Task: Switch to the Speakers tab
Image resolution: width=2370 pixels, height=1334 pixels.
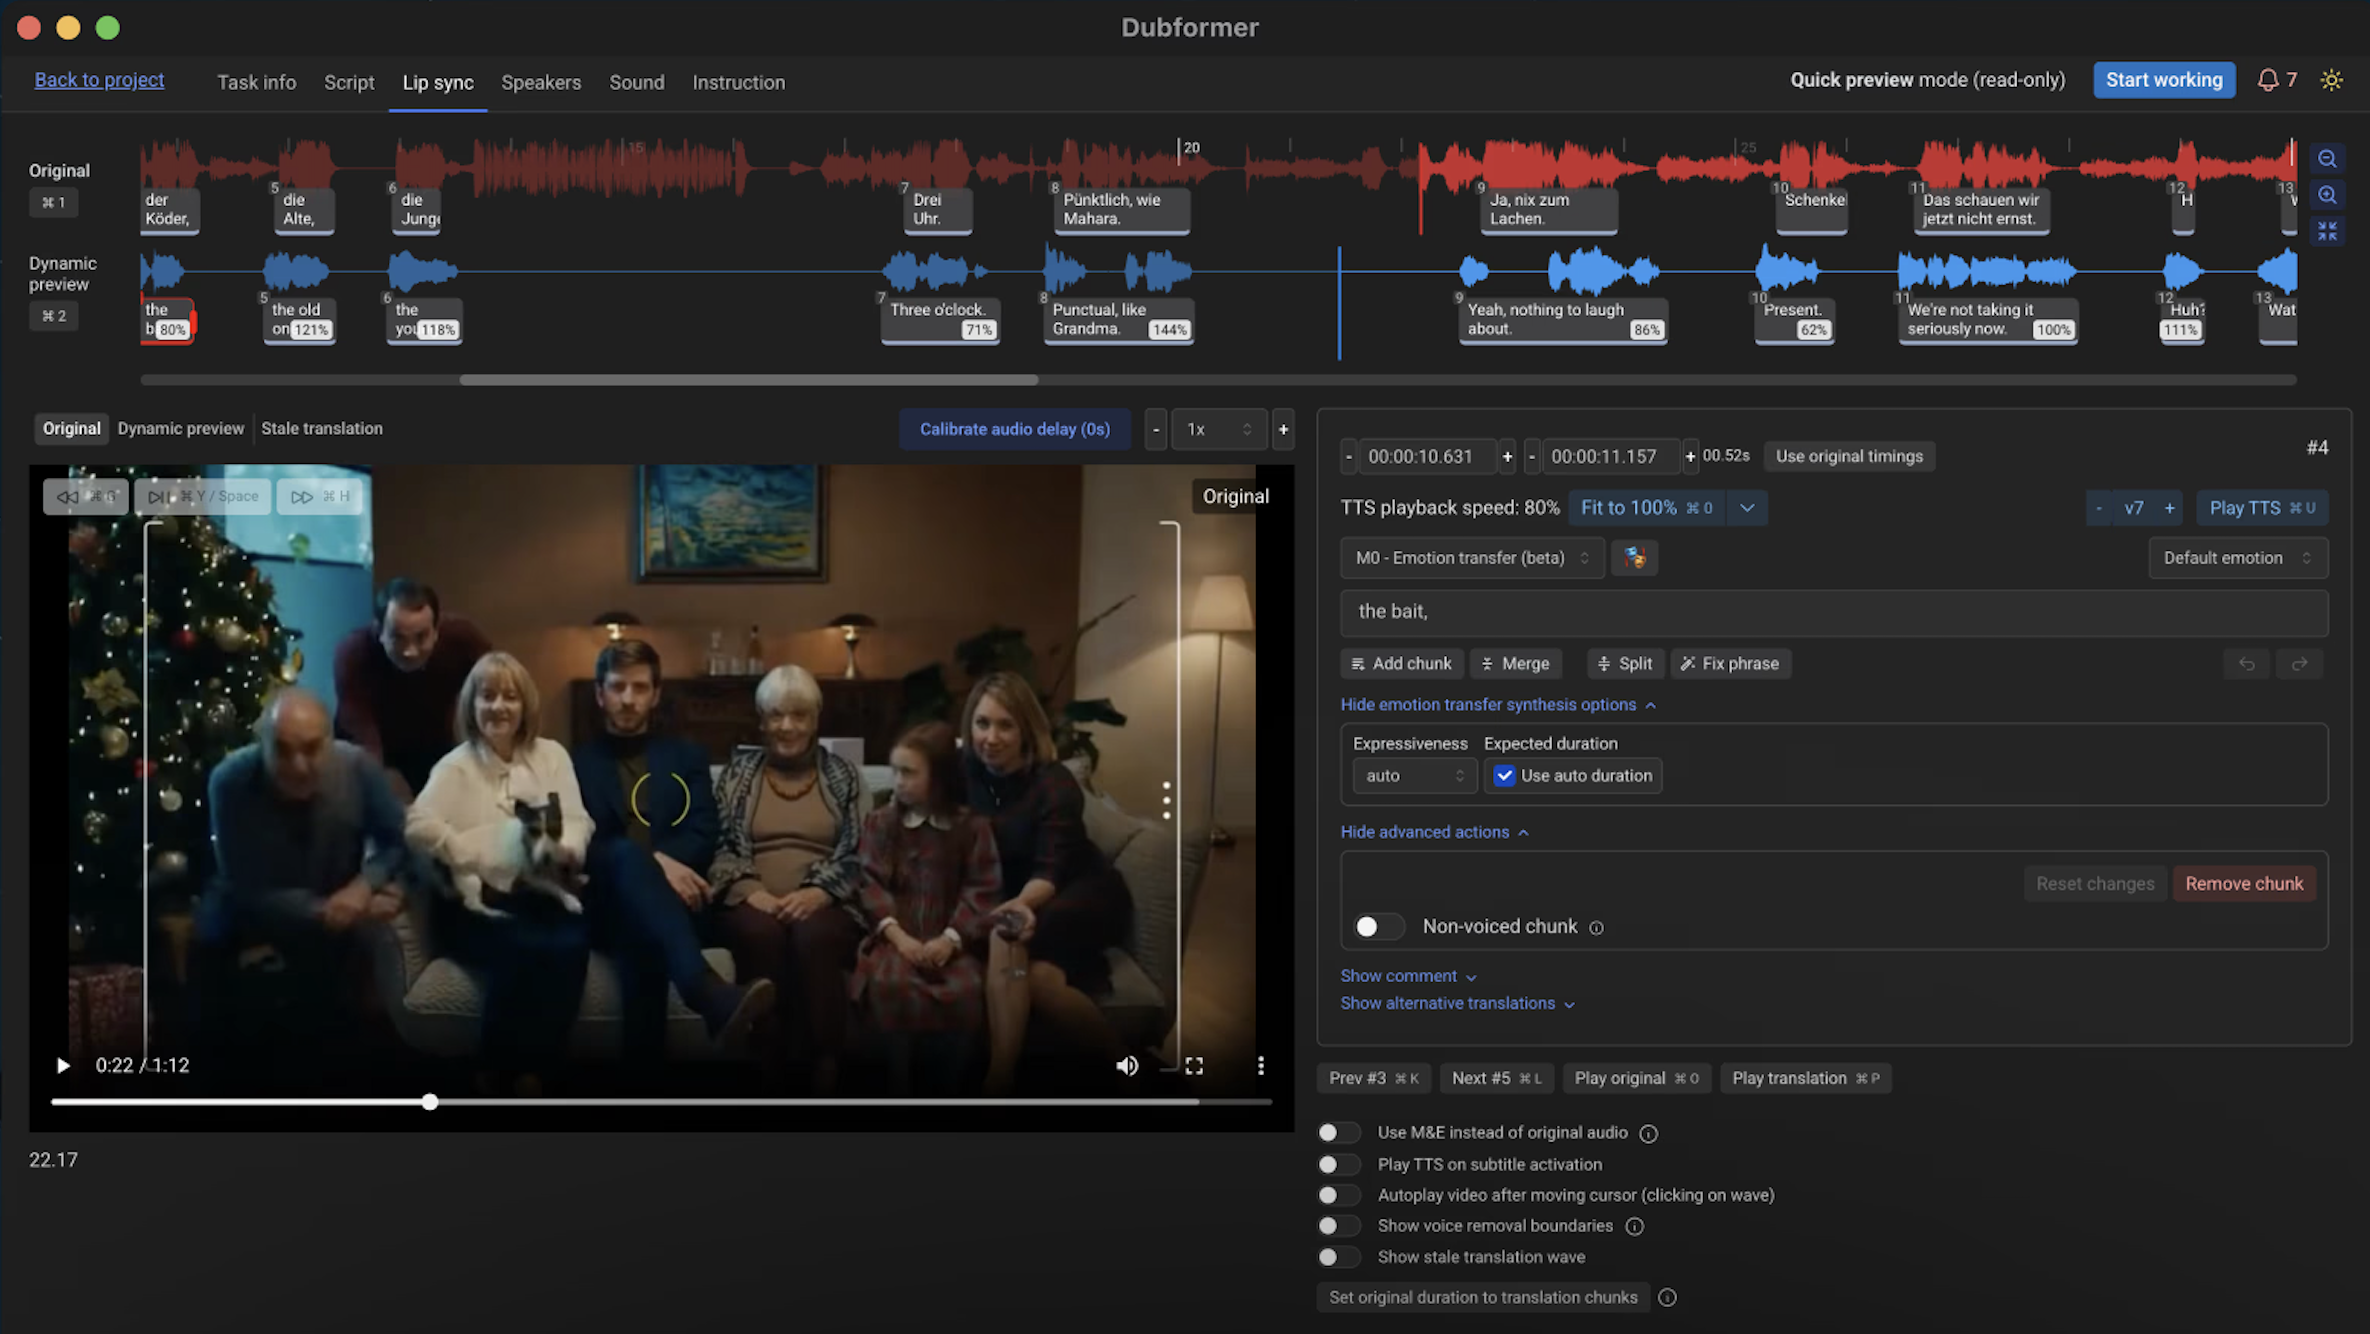Action: coord(540,83)
